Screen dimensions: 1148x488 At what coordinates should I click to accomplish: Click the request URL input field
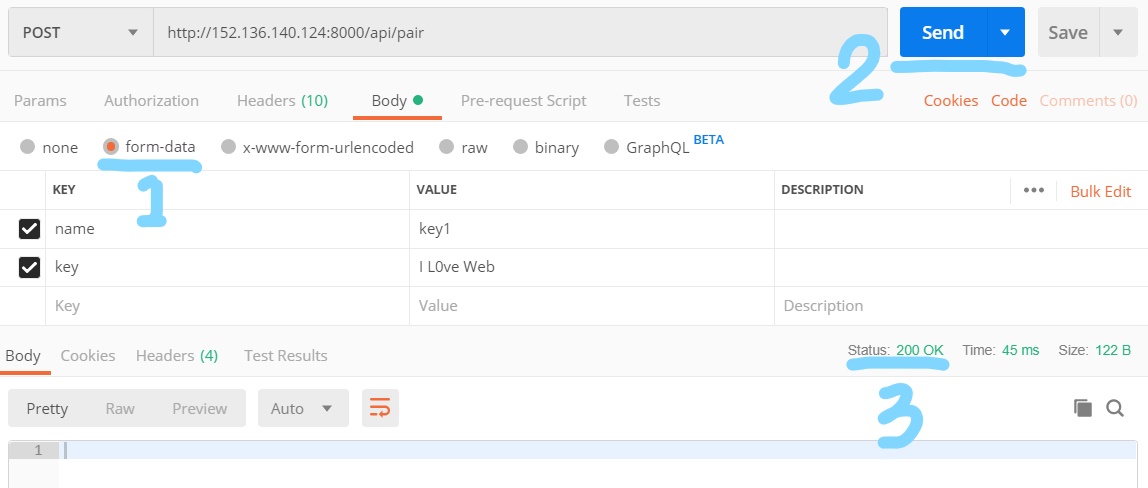pyautogui.click(x=520, y=32)
